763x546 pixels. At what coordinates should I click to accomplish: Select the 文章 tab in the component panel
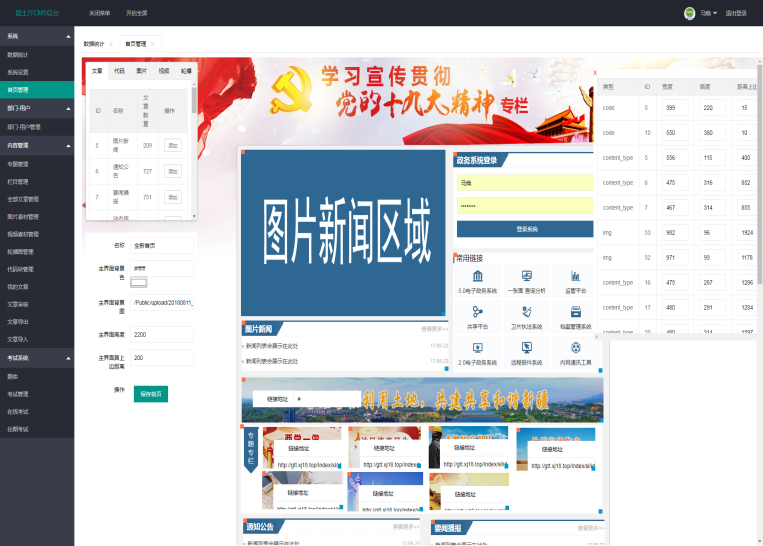tap(97, 71)
